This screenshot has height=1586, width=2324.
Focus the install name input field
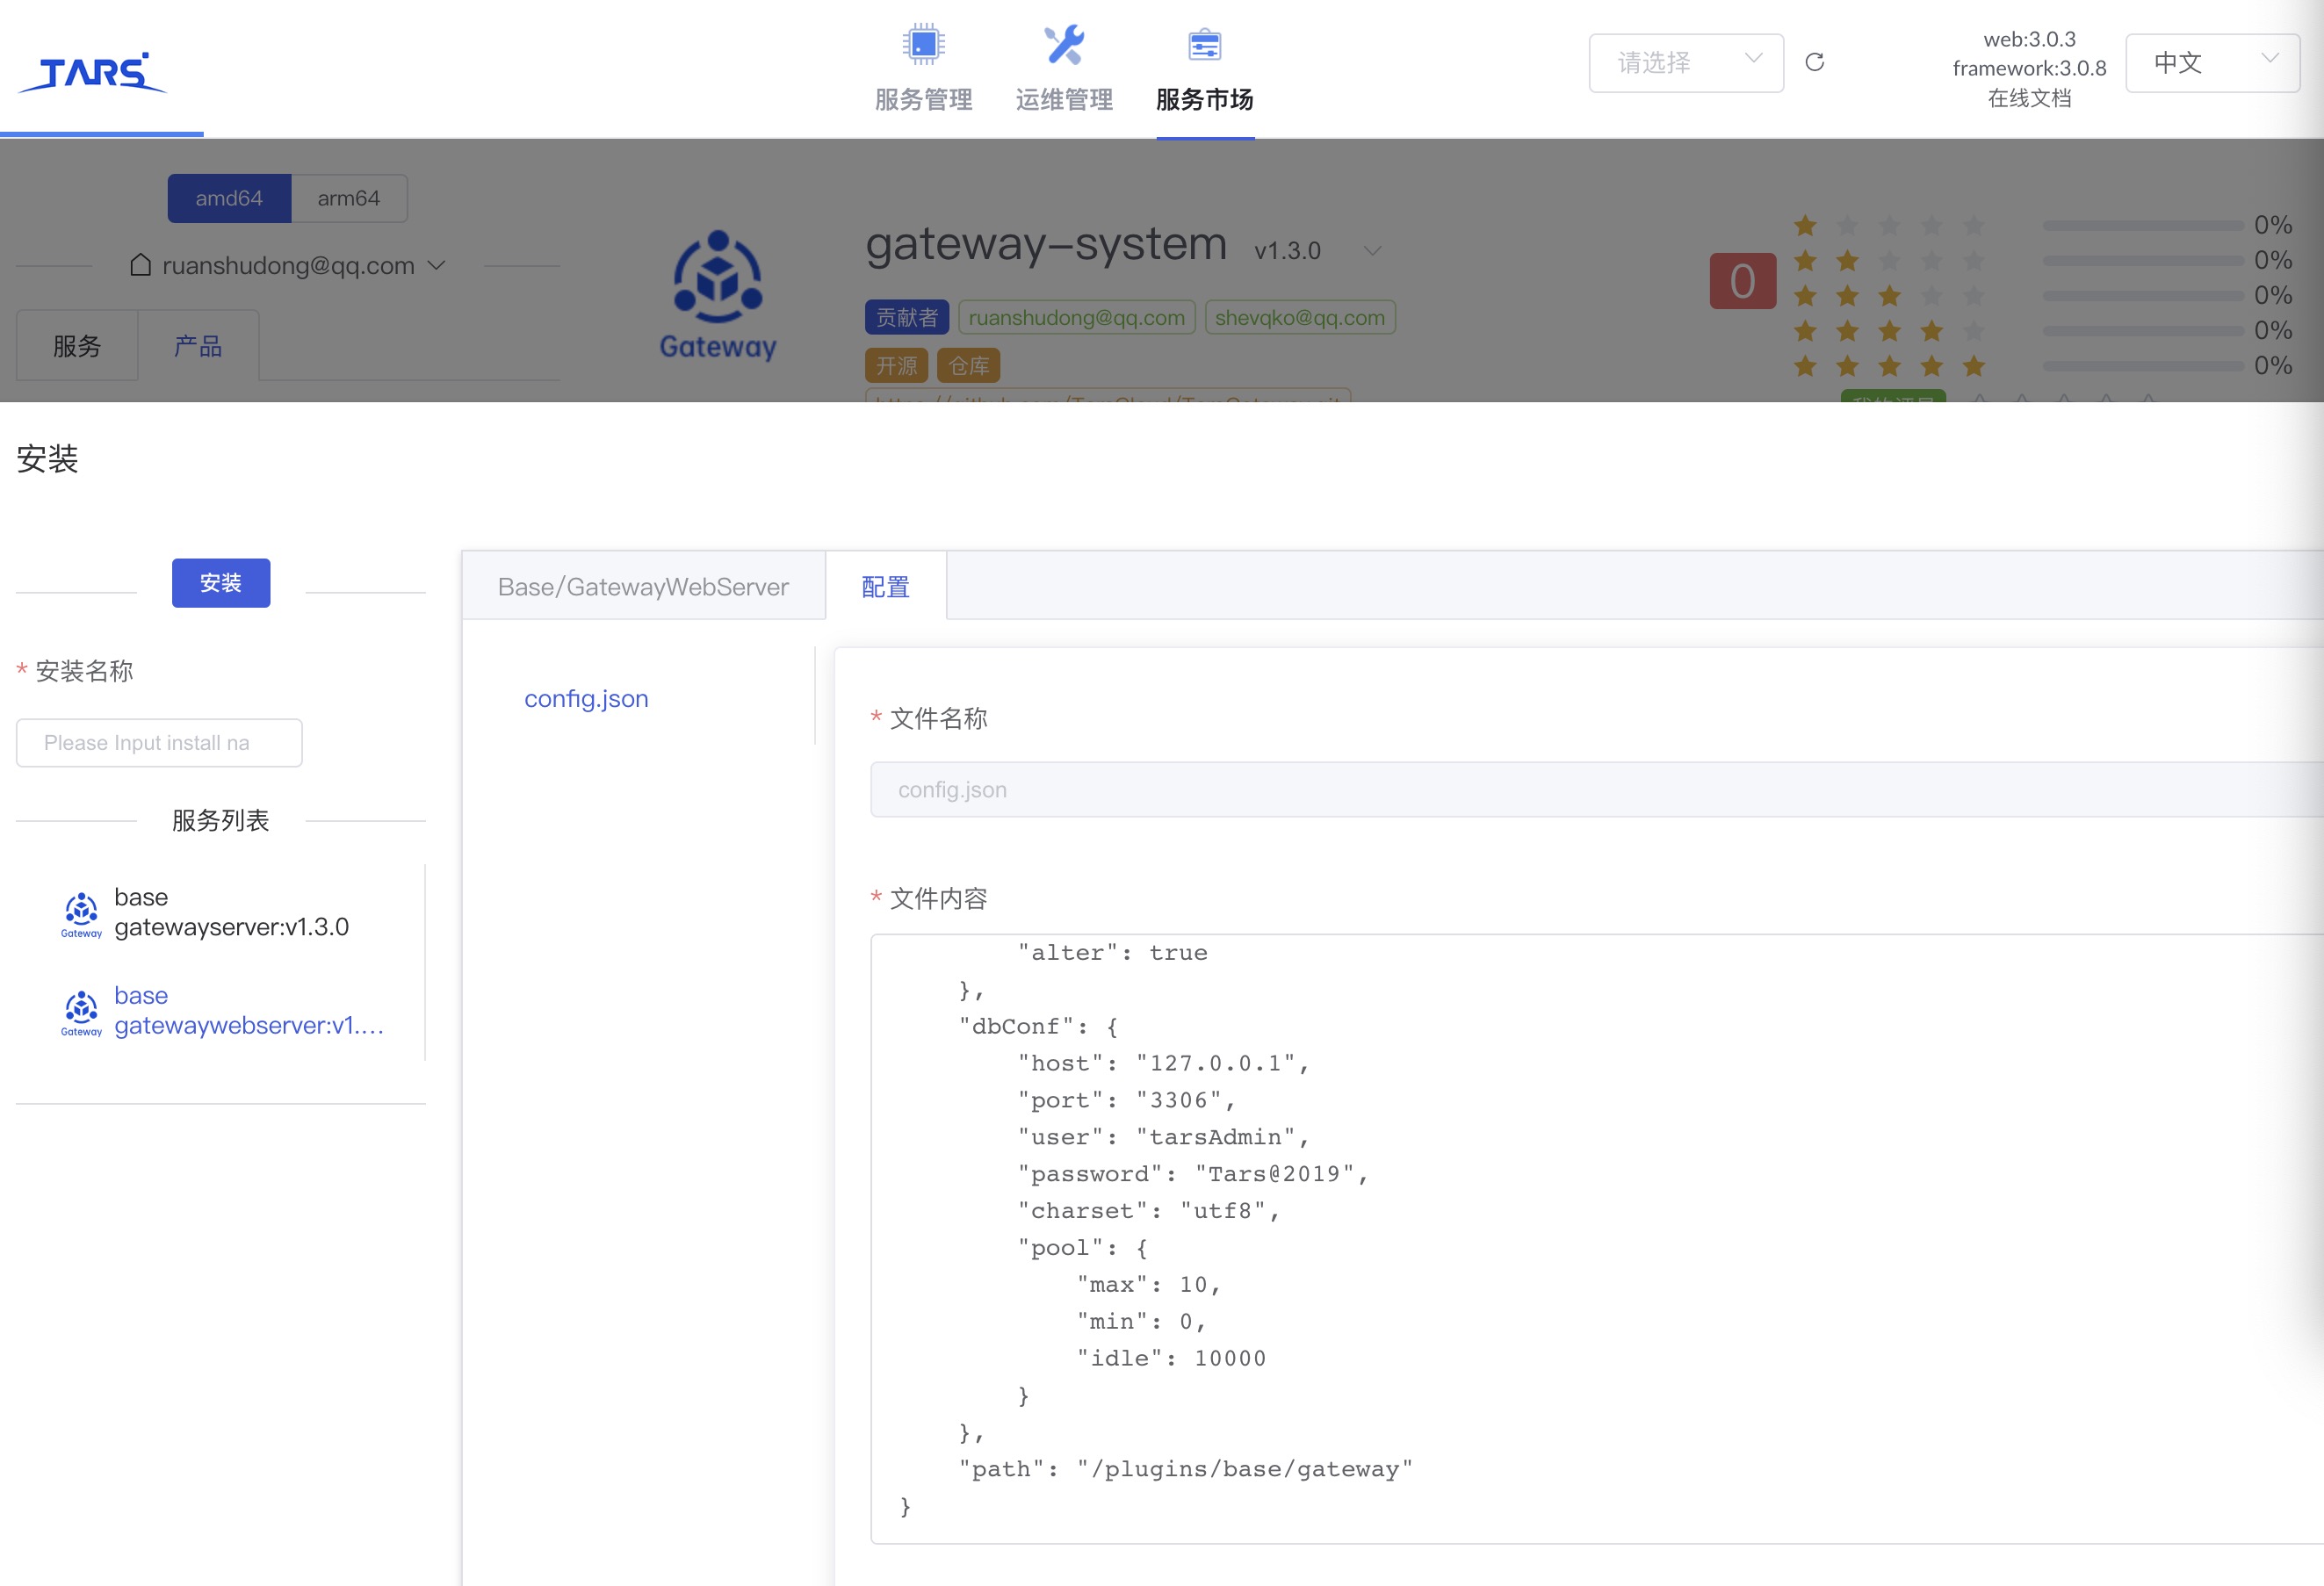pyautogui.click(x=159, y=743)
